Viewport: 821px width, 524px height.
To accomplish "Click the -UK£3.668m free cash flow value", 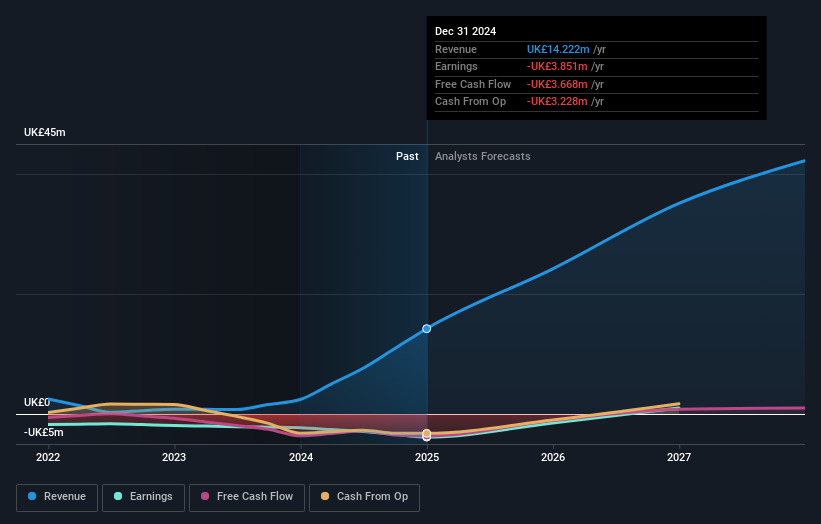I will tap(557, 84).
